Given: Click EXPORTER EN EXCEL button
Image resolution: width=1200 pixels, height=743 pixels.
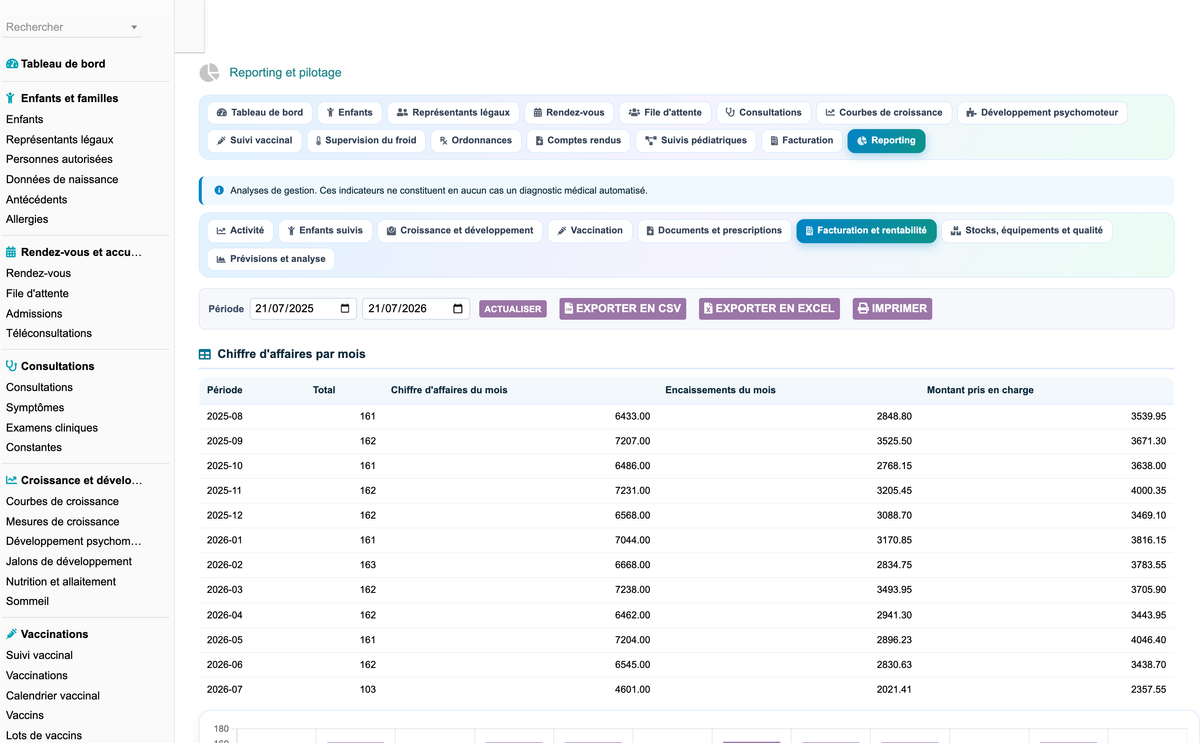Looking at the screenshot, I should (x=770, y=309).
